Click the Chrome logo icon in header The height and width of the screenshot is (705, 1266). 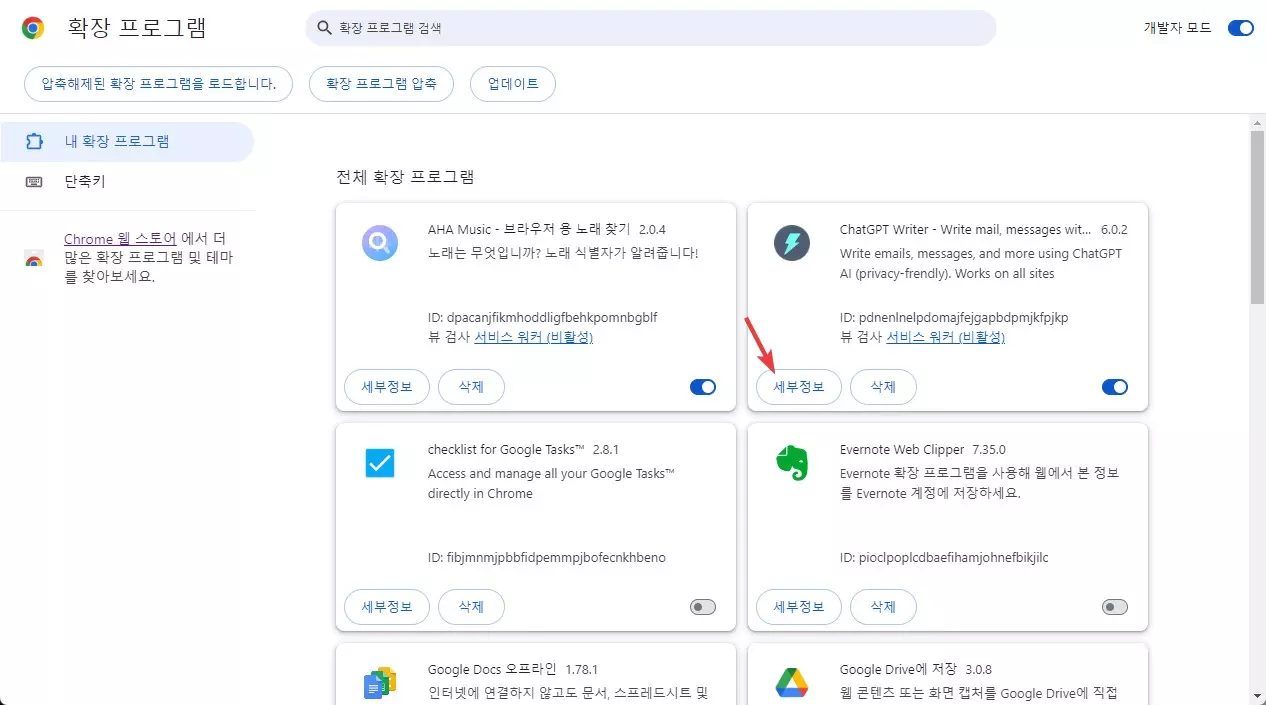(x=32, y=28)
